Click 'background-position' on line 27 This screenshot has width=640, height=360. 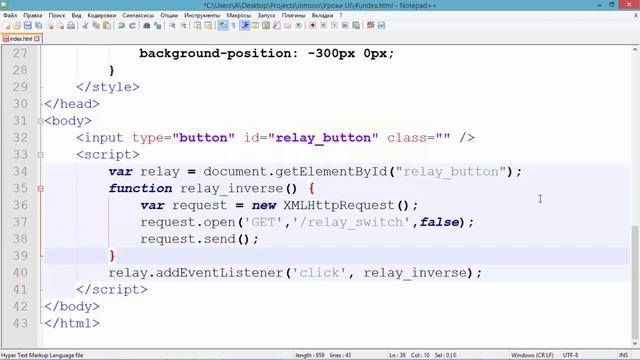tap(215, 53)
